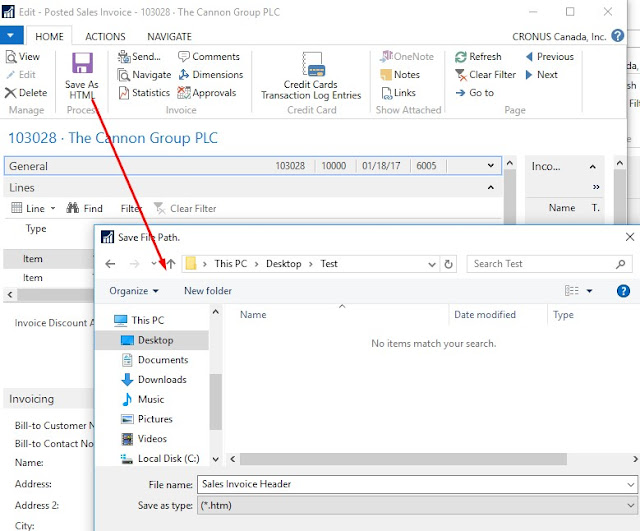Open Credit Cards Transaction Log Entries
The image size is (640, 531).
point(311,76)
